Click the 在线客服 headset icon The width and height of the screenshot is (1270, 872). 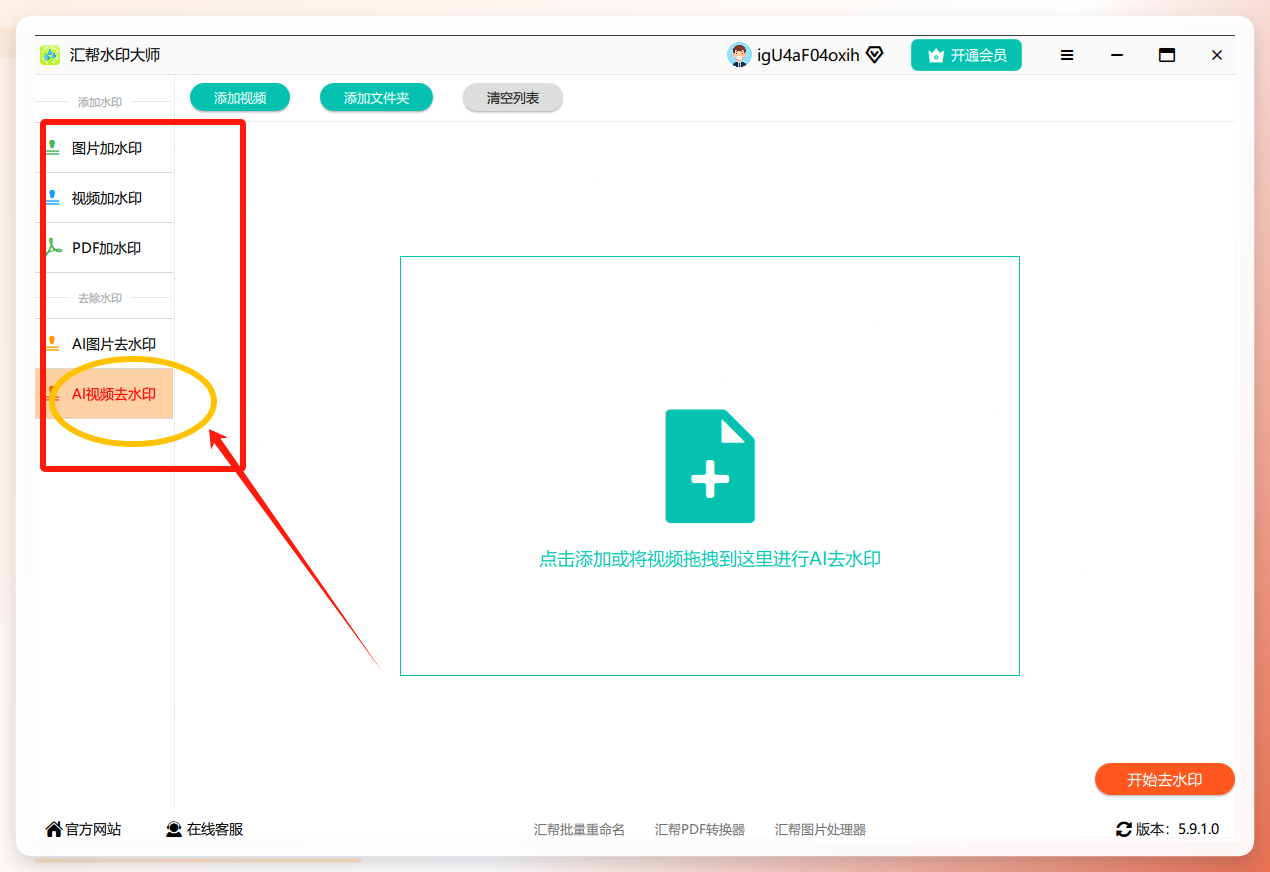click(x=174, y=829)
